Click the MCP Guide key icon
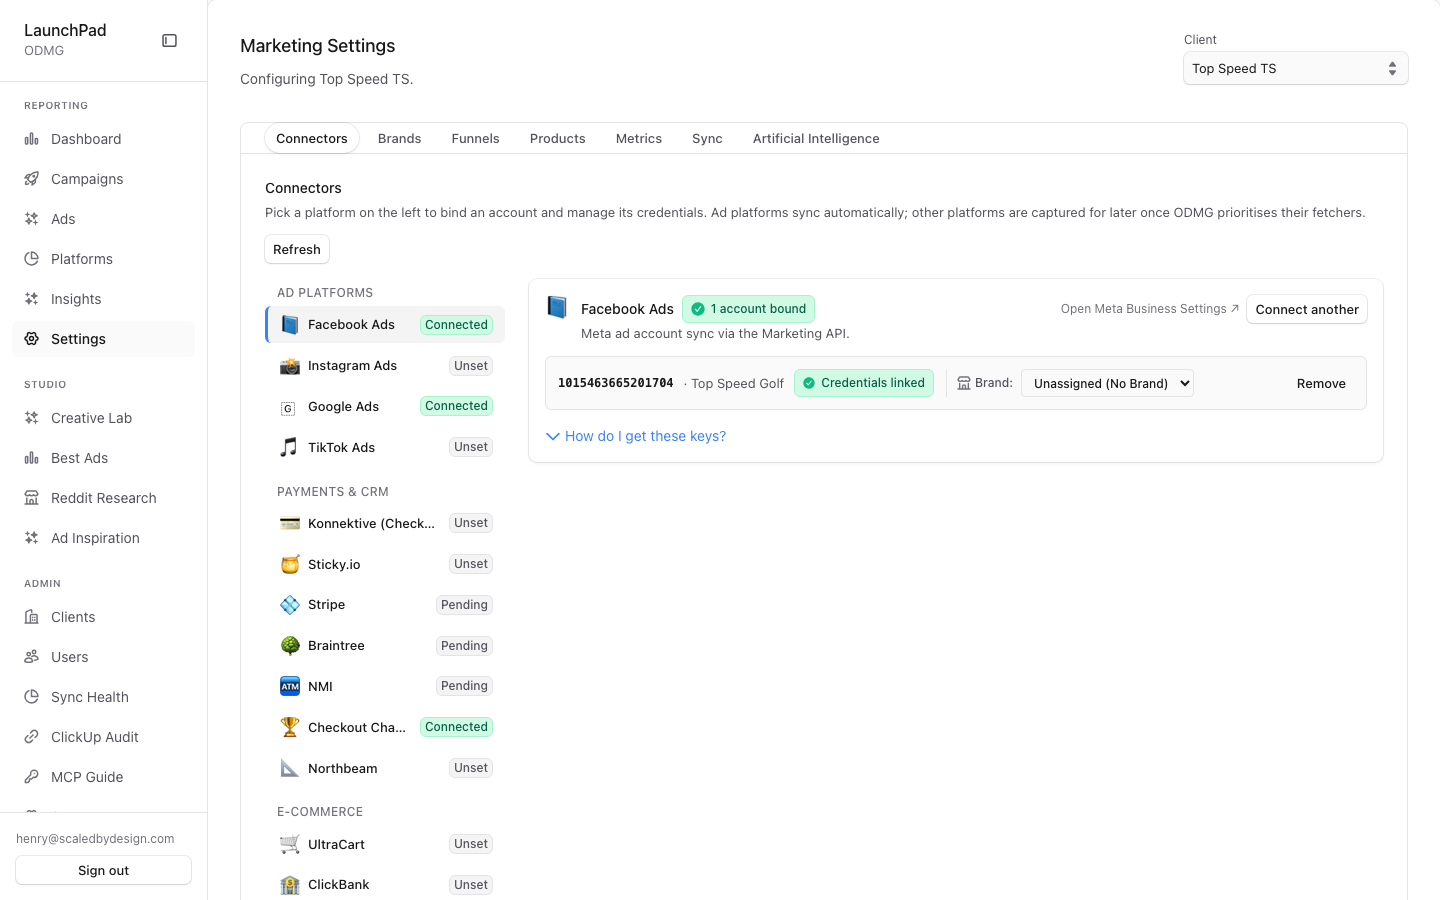 (32, 777)
